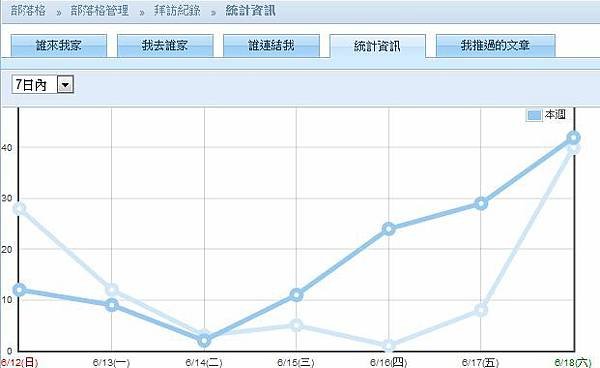The image size is (600, 368).
Task: Open the 部落格管理 breadcrumb link
Action: [99, 10]
